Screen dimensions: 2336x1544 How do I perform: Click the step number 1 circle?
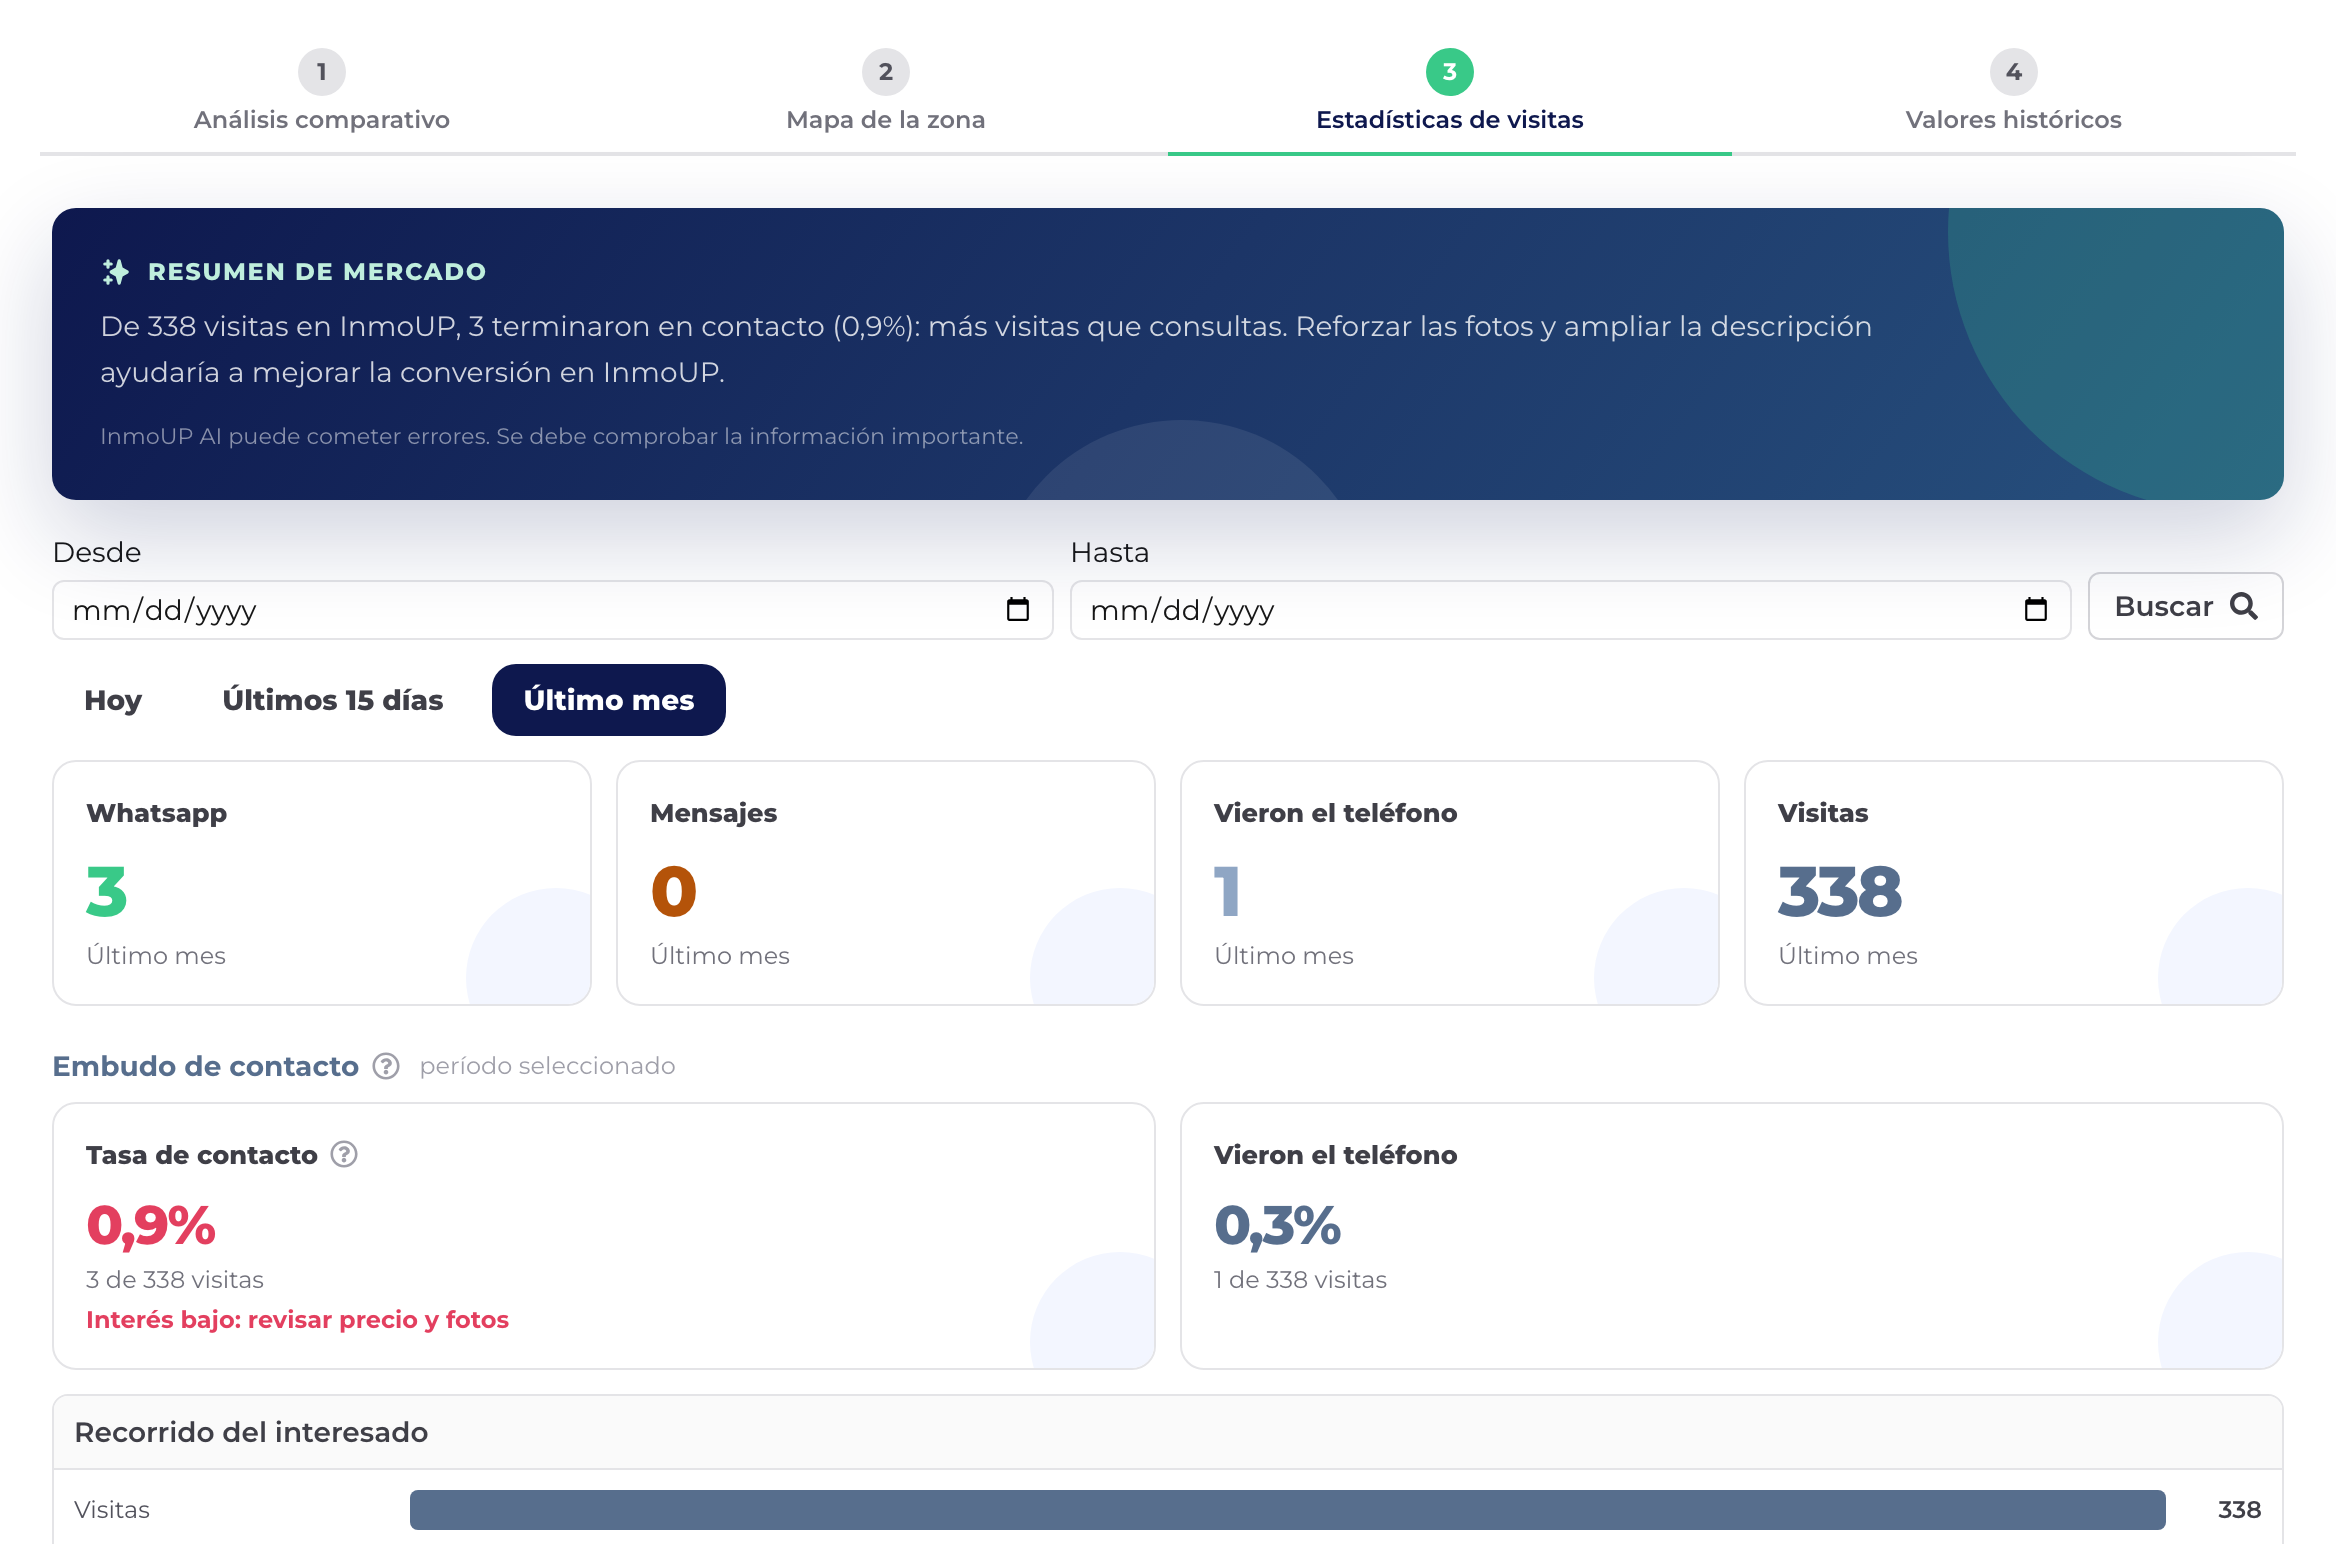coord(322,72)
